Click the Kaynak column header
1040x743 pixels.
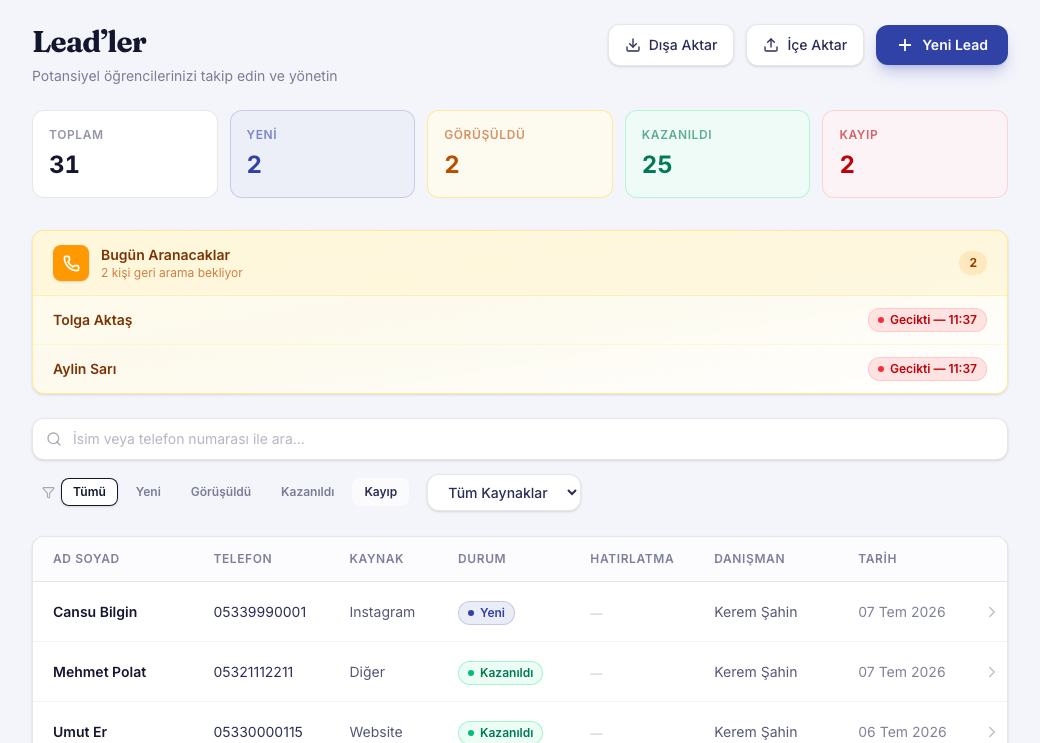[376, 559]
